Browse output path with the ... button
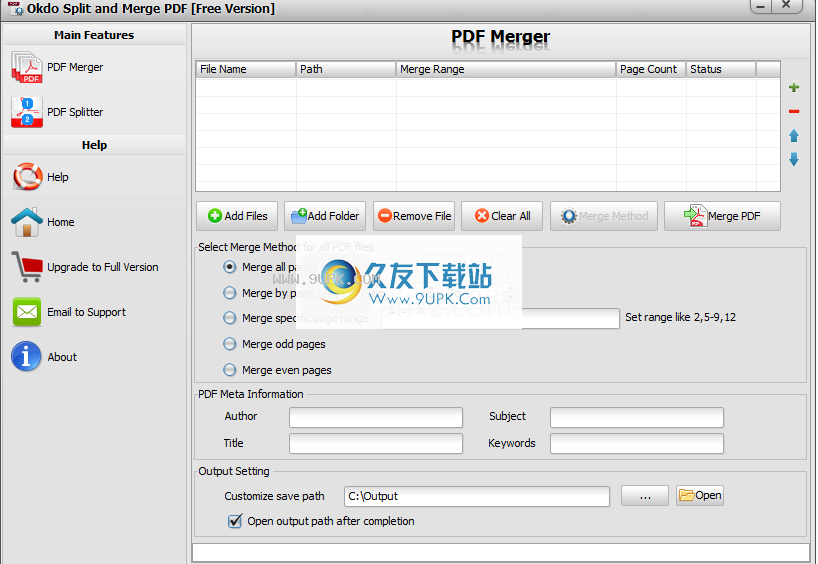The image size is (818, 564). 645,496
